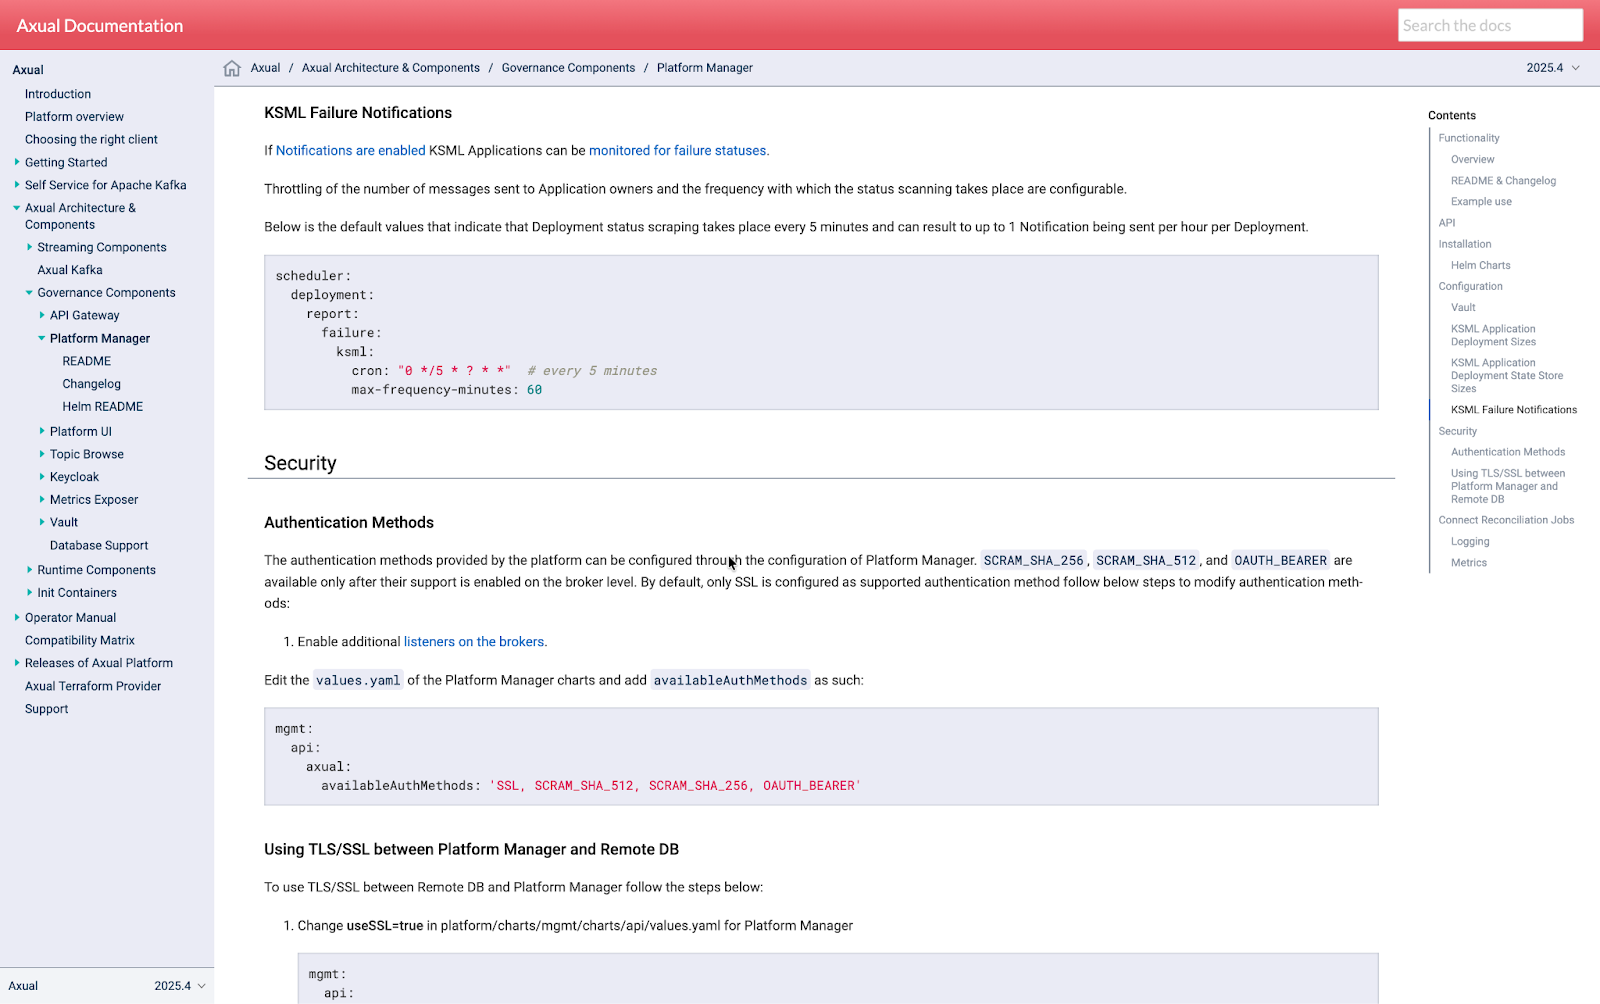This screenshot has width=1600, height=1004.
Task: Click the KSML Failure Notifications heading
Action: [x=358, y=113]
